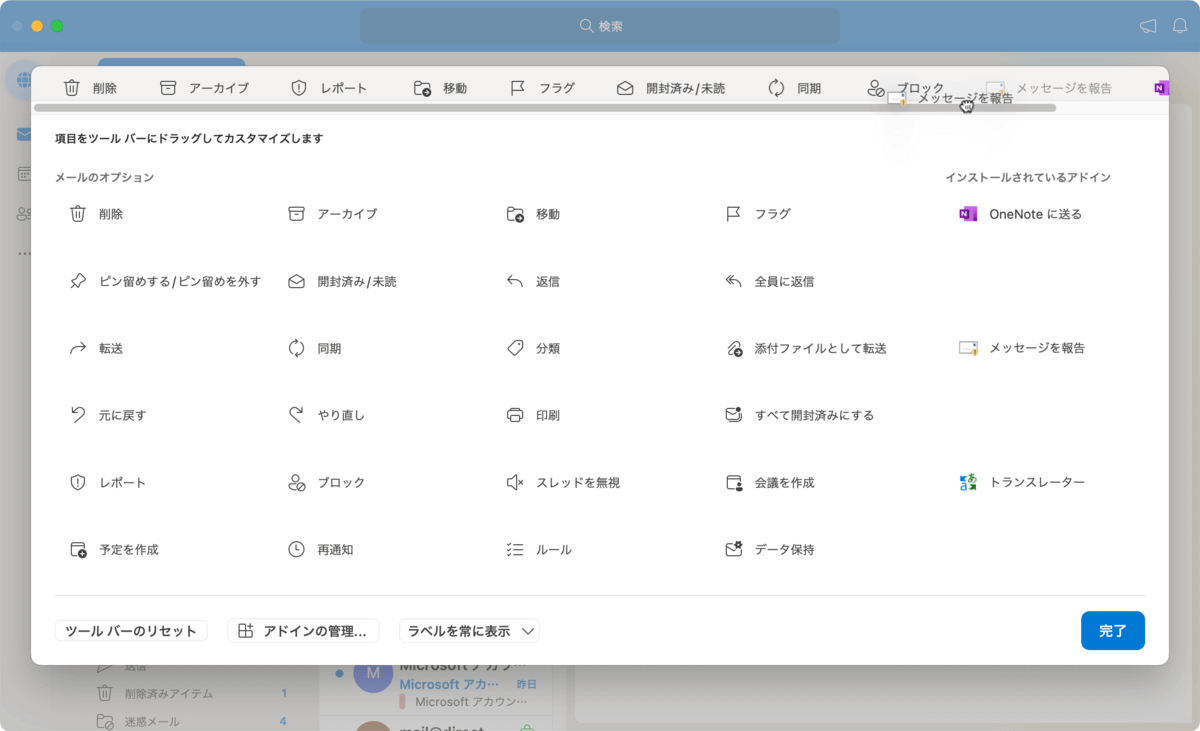1200x731 pixels.
Task: Click アーカイブ in the top toolbar strip
Action: tap(204, 88)
